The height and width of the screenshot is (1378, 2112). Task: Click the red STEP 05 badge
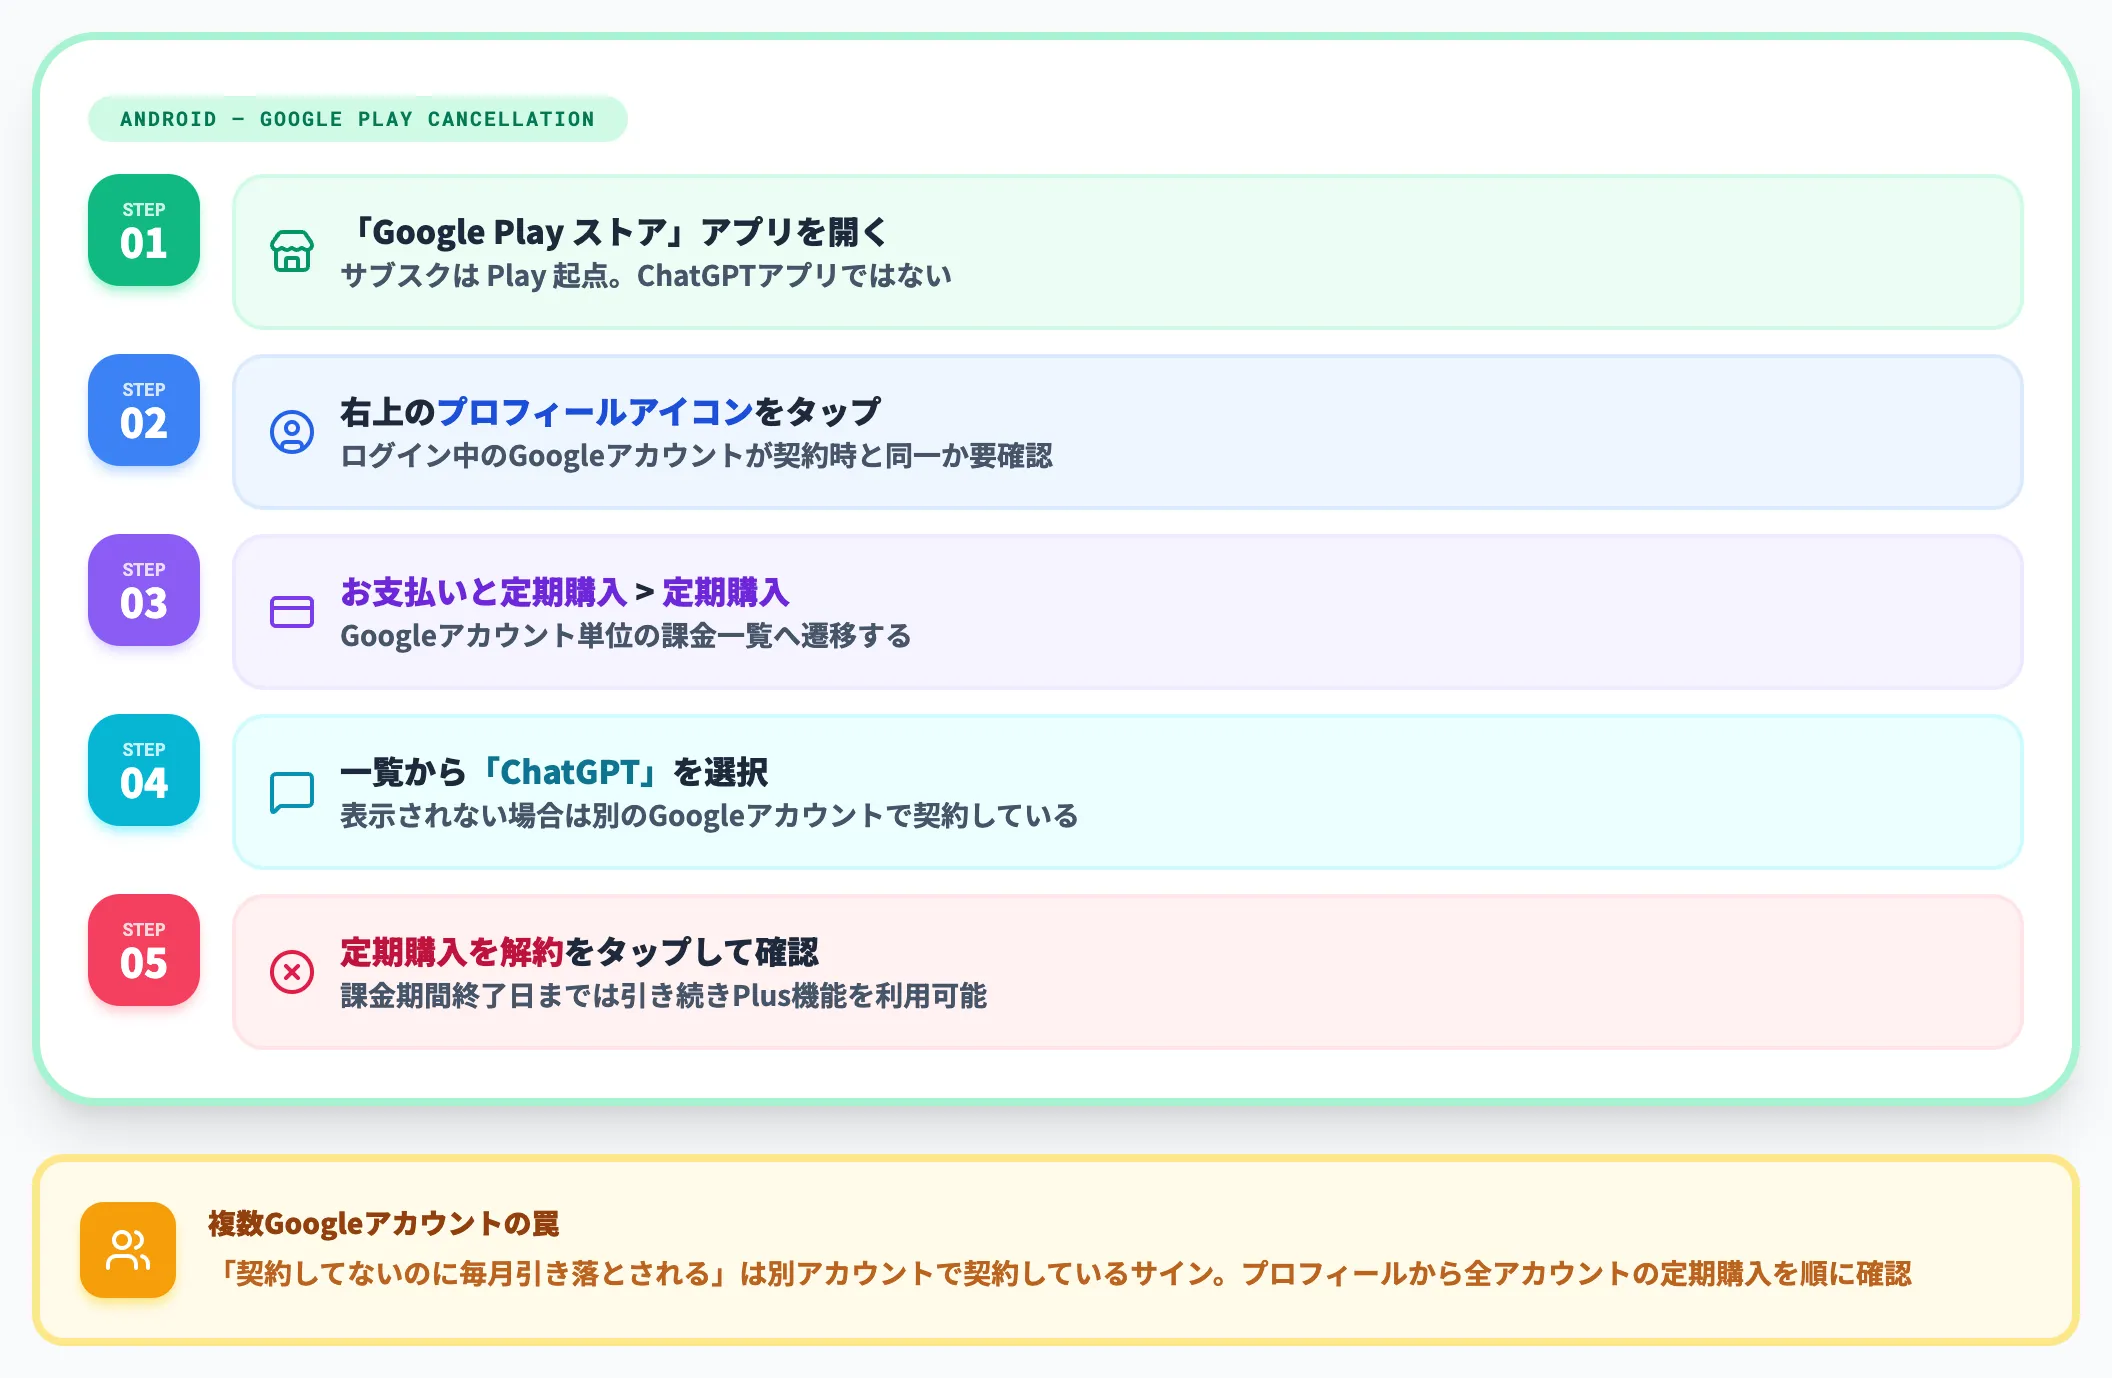pos(144,950)
